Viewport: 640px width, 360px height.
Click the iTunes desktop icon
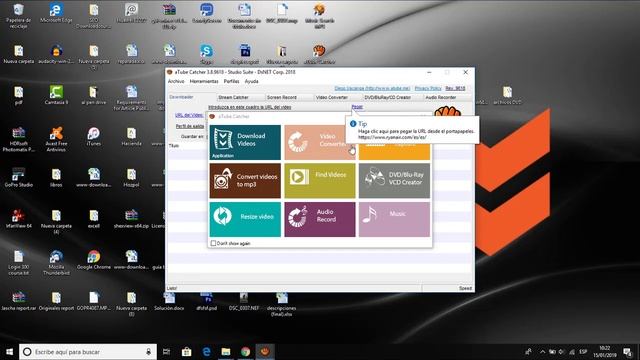[x=93, y=136]
